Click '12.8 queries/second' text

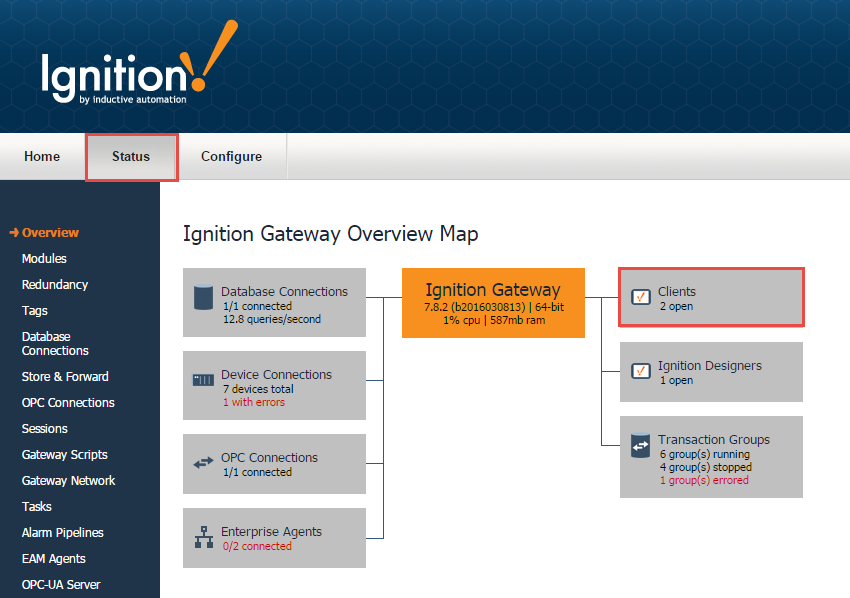point(272,319)
